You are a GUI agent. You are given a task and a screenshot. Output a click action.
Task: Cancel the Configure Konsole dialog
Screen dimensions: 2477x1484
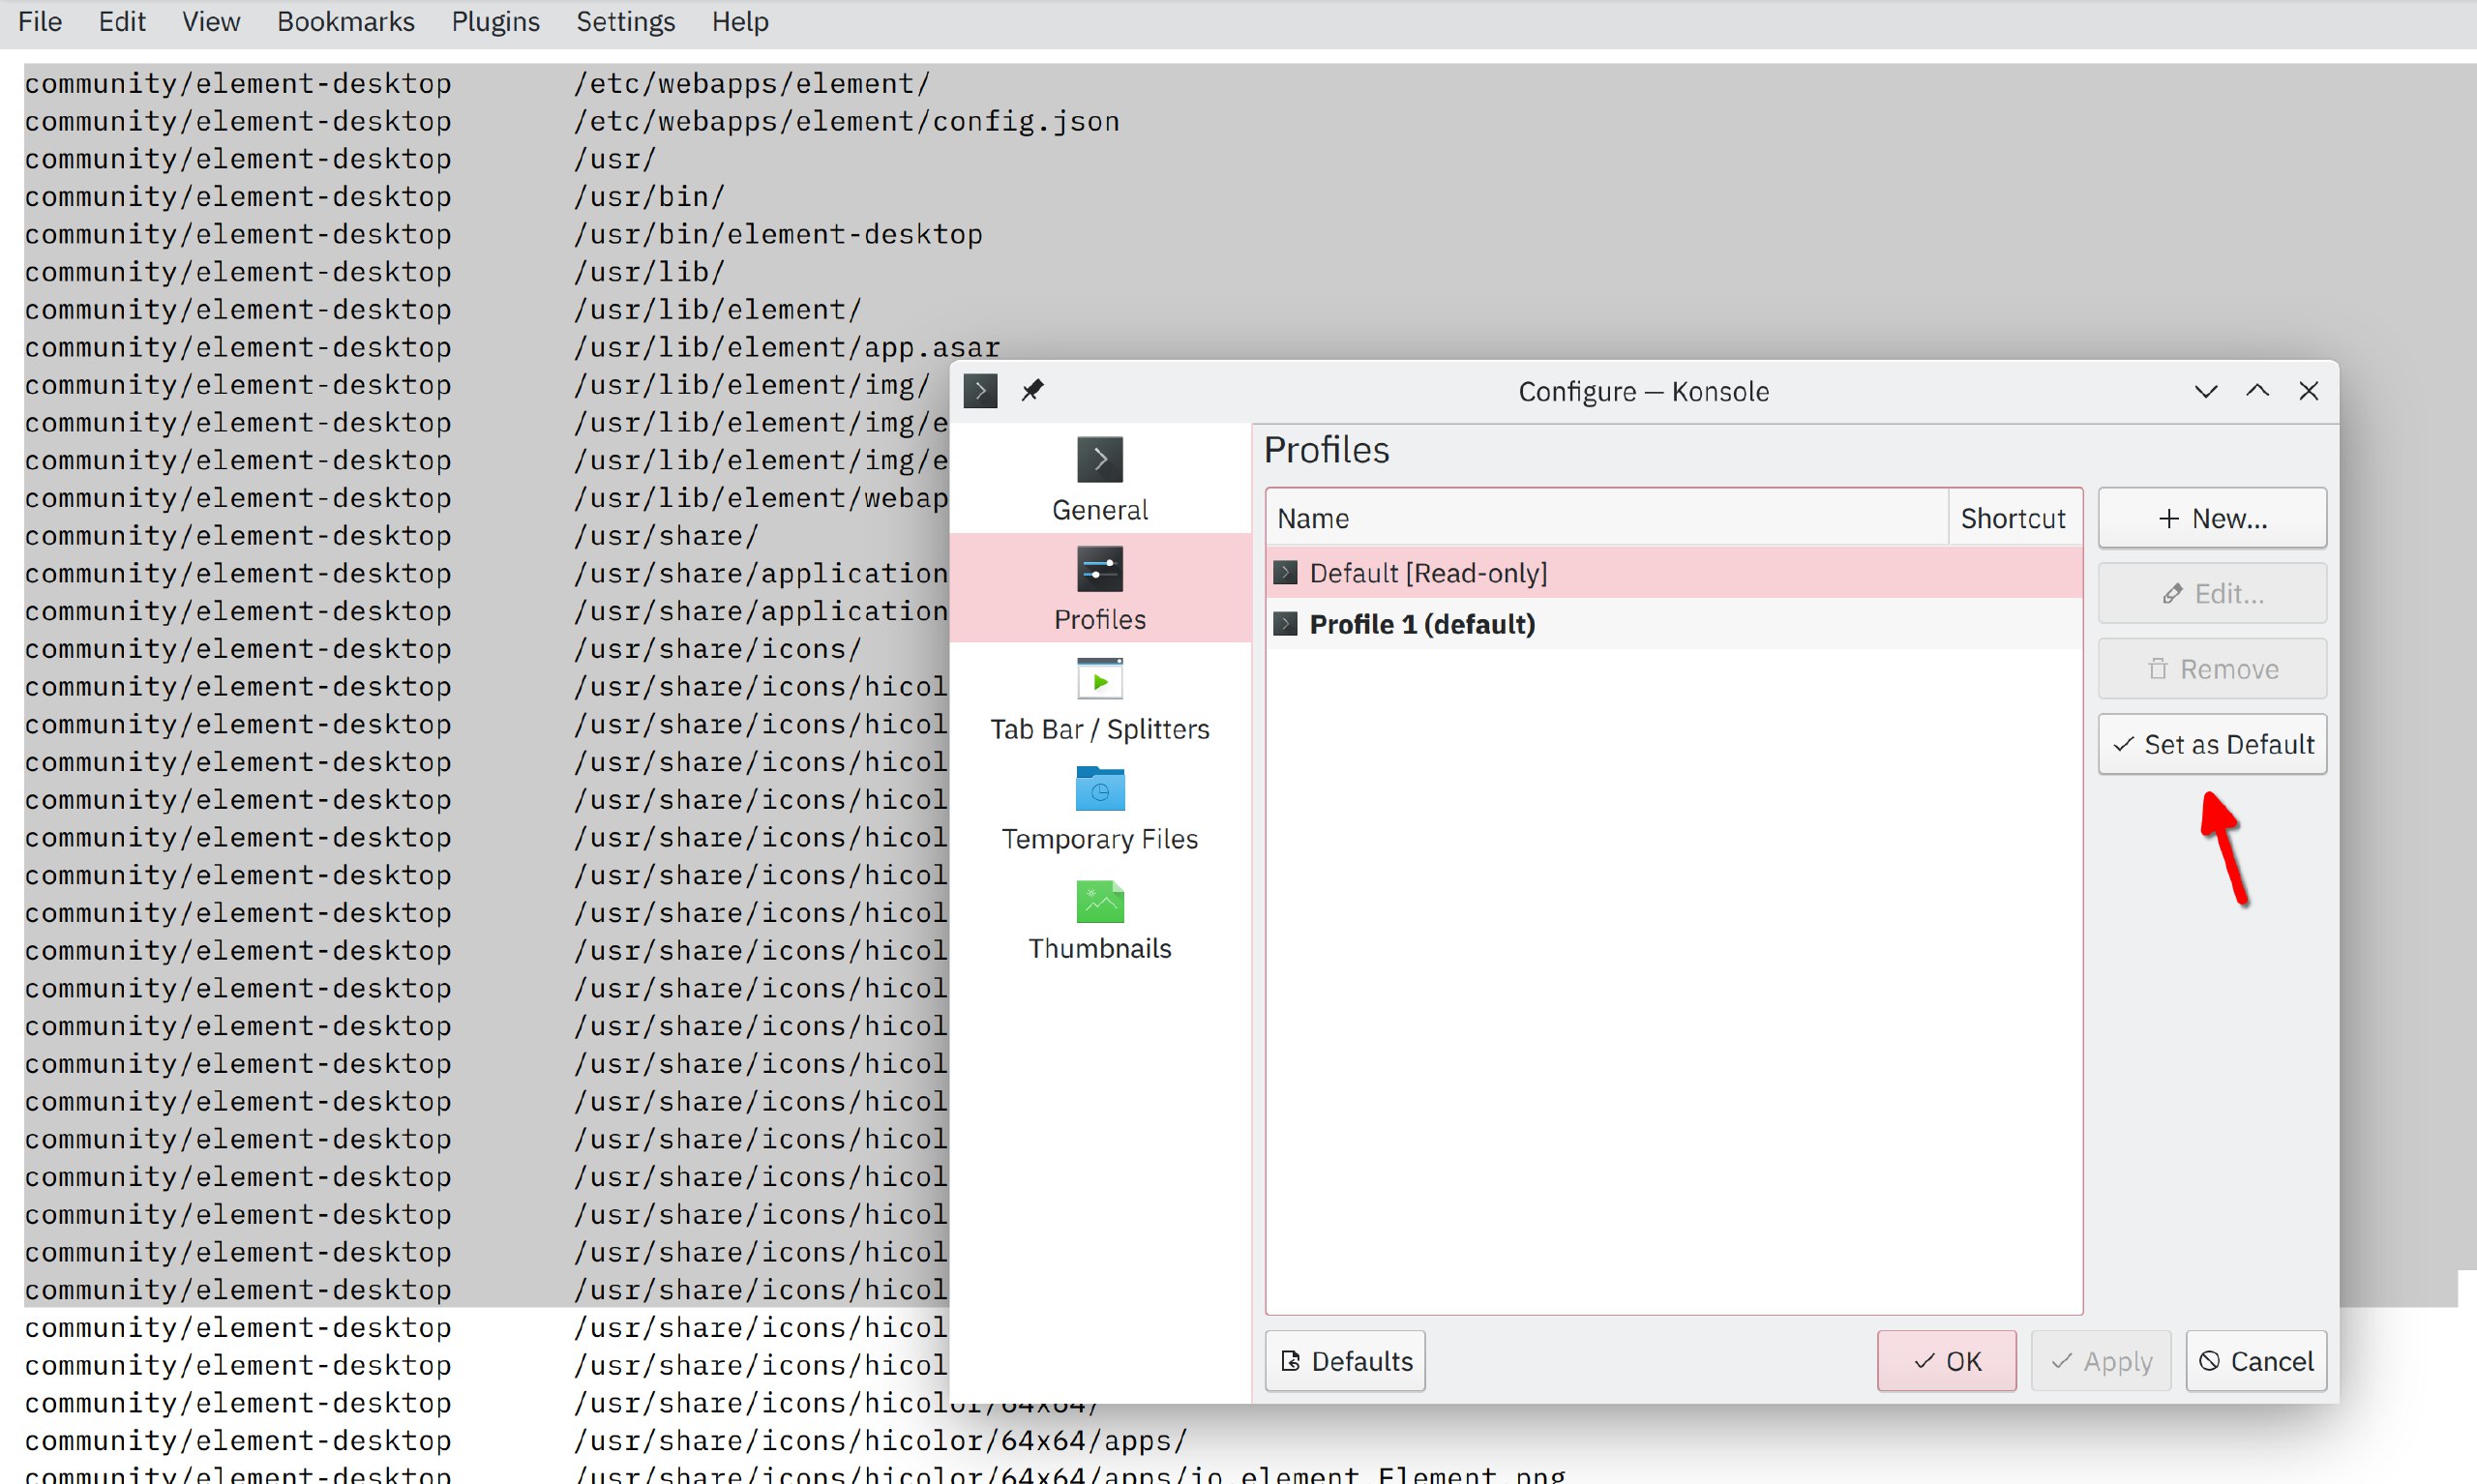pos(2256,1361)
